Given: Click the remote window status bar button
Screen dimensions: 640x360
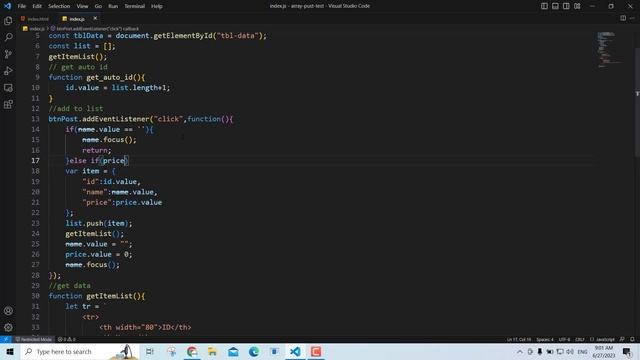Looking at the screenshot, I should tap(6, 339).
